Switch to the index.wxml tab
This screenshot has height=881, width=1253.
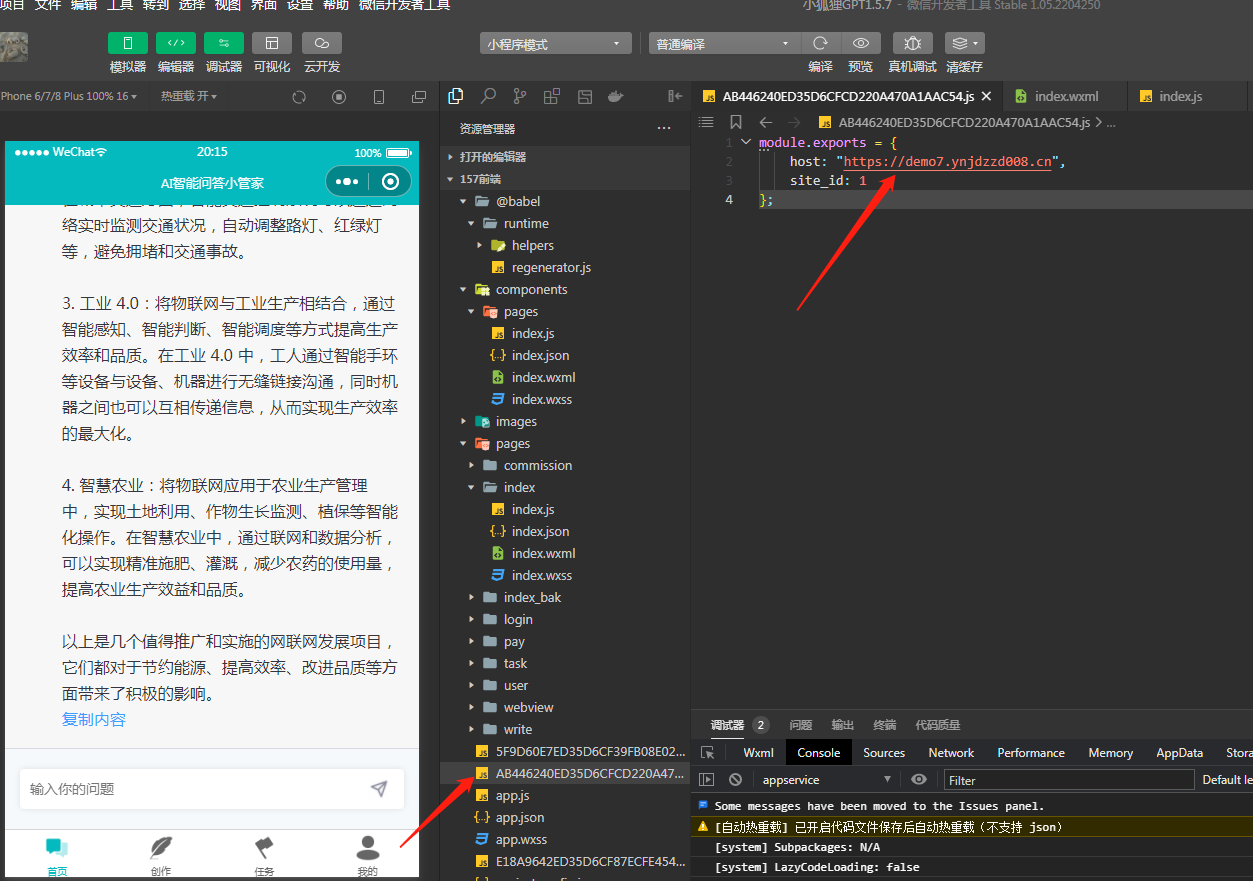pyautogui.click(x=1062, y=96)
